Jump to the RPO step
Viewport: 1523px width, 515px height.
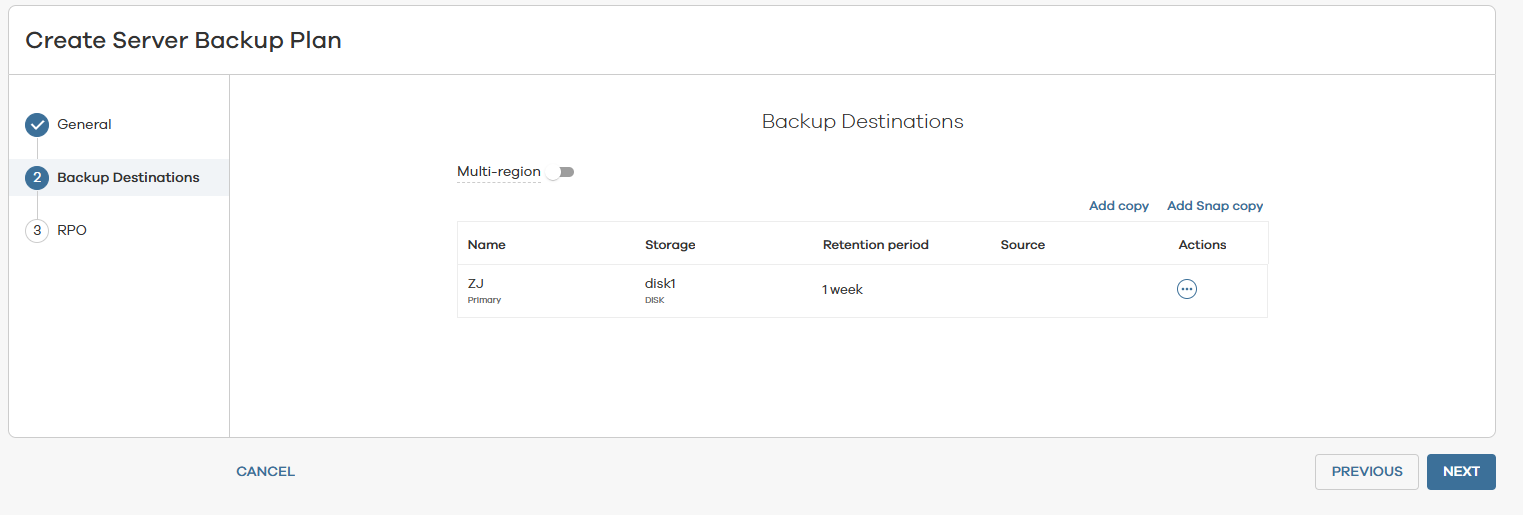tap(72, 231)
